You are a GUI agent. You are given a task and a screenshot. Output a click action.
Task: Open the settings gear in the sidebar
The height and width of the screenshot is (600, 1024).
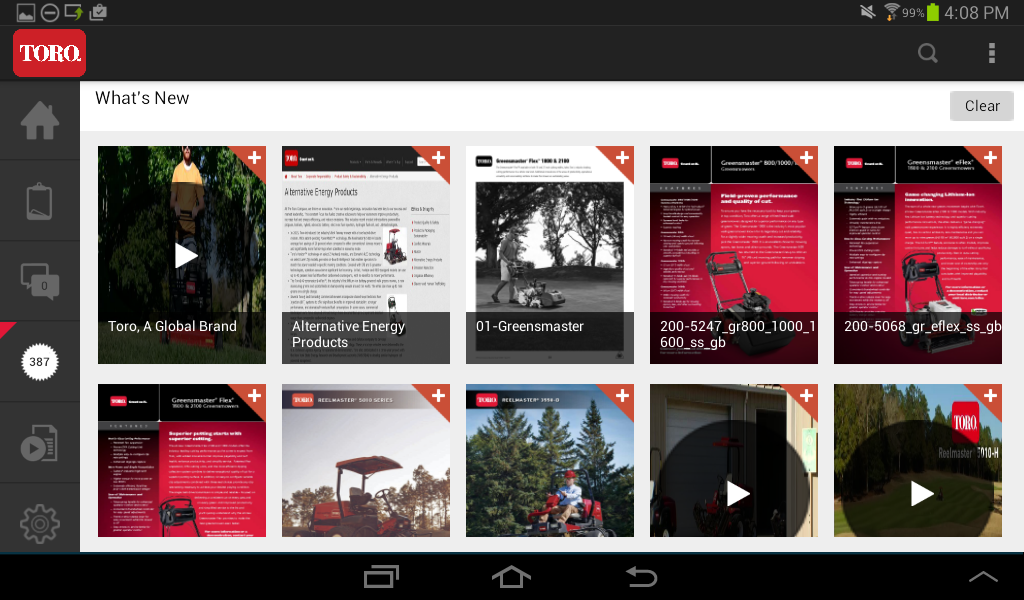click(x=40, y=524)
